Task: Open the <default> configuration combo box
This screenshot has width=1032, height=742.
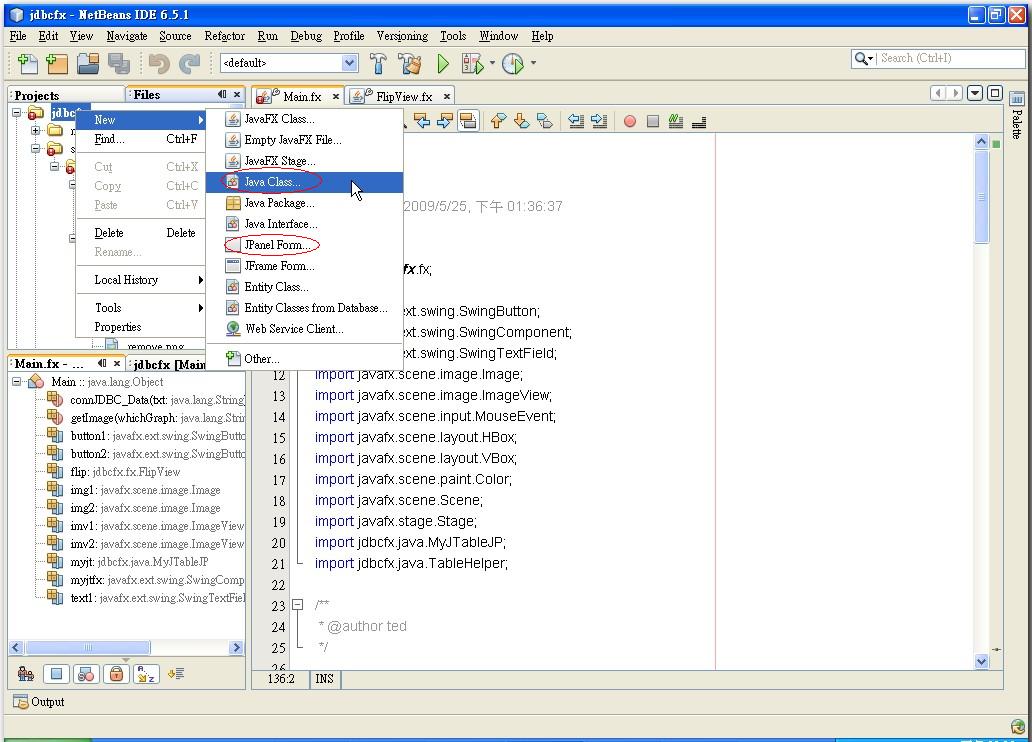Action: point(288,63)
